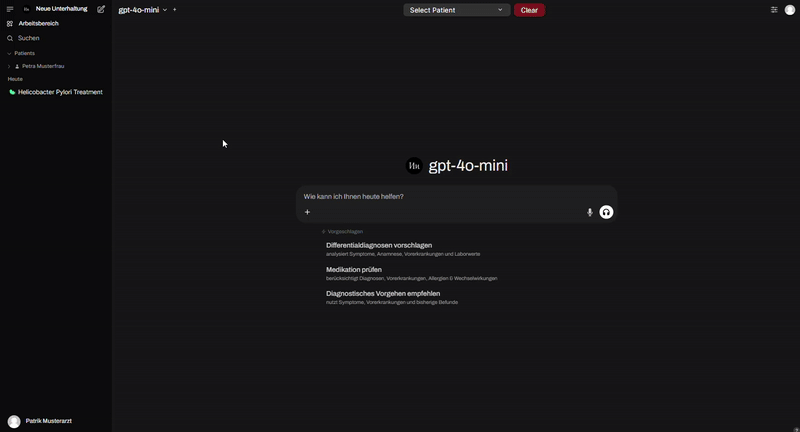Select Medikation prüfen suggestion
Viewport: 800px width, 432px height.
point(411,273)
